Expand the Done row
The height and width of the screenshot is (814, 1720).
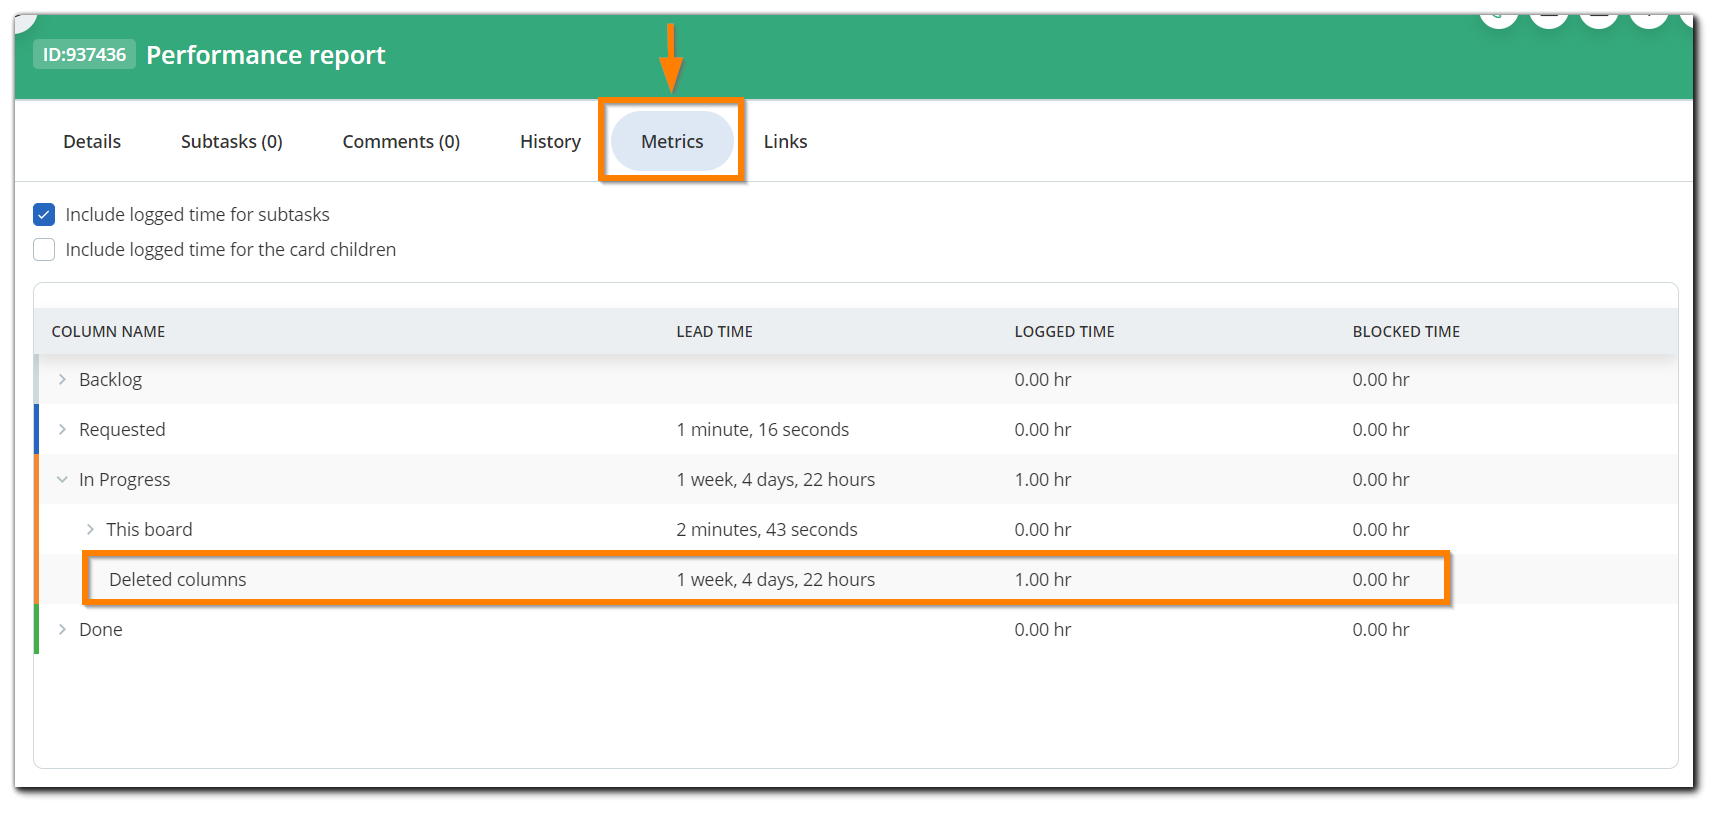[62, 629]
